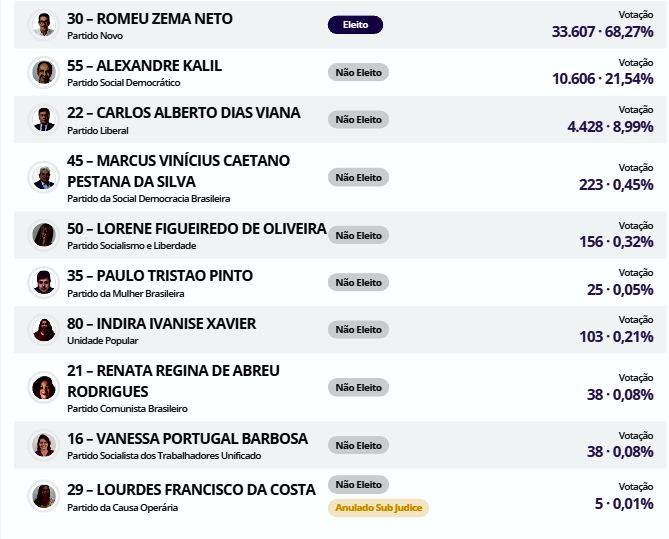Open Romeu Zema Neto's candidate photo
Viewport: 669px width, 539px height.
click(x=44, y=25)
